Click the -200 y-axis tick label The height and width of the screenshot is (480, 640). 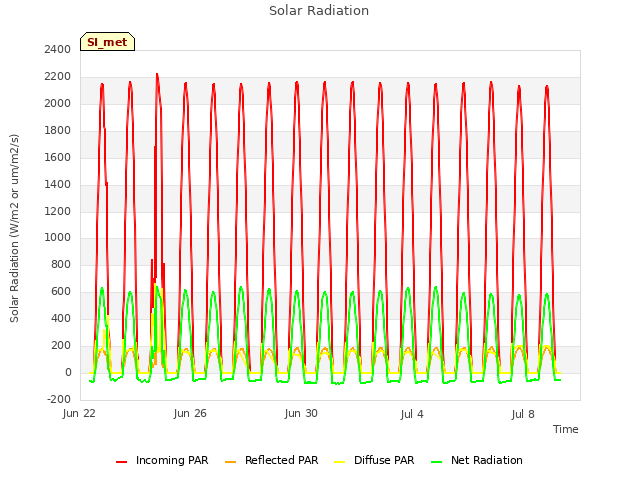pos(59,399)
